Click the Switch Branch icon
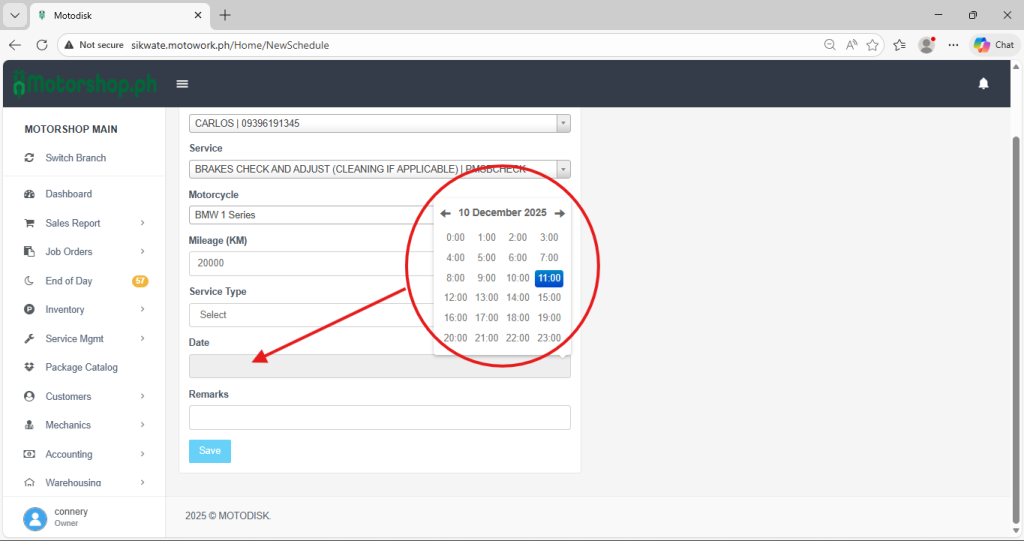Image resolution: width=1024 pixels, height=541 pixels. (x=29, y=158)
